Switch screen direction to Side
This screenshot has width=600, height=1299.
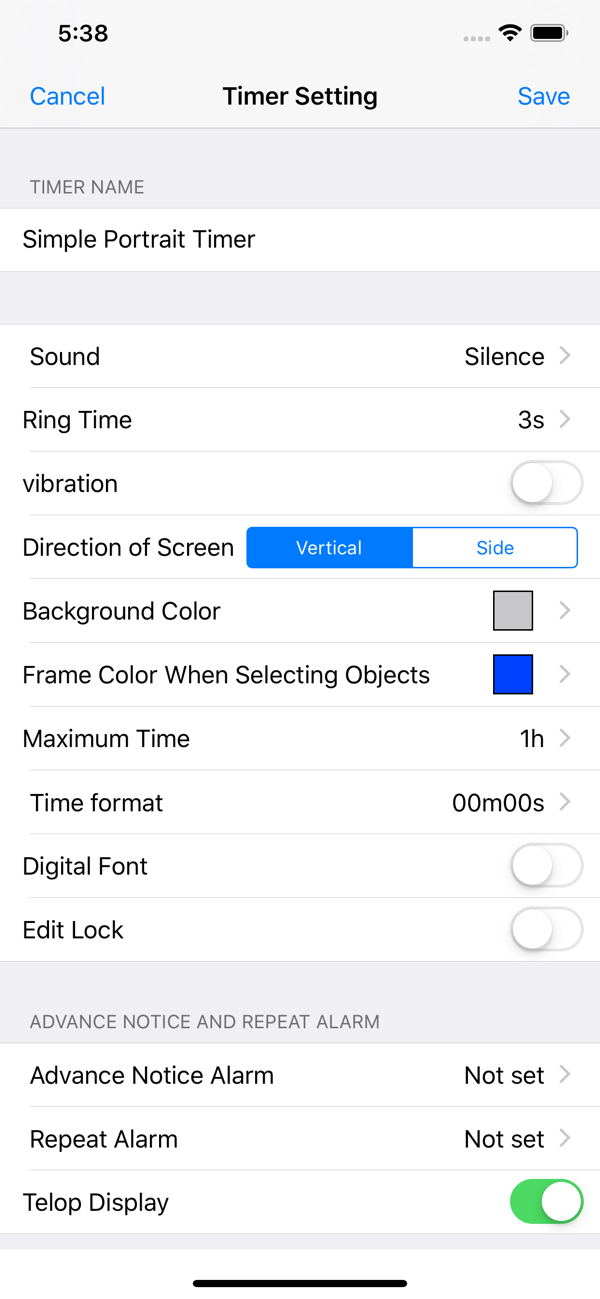495,548
